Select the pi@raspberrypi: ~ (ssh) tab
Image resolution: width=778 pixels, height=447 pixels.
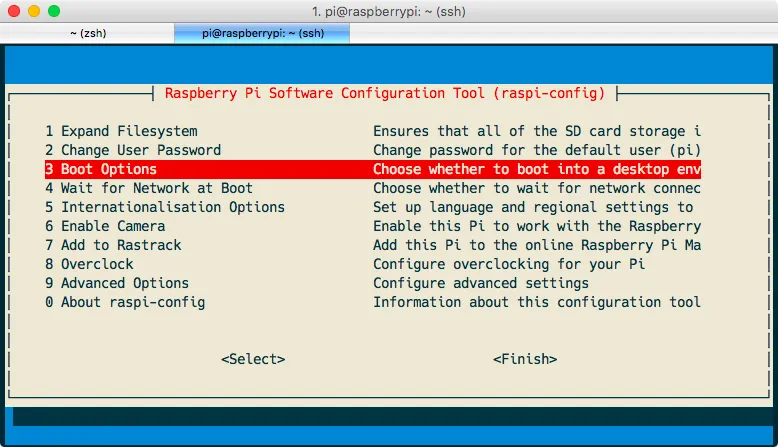[262, 33]
